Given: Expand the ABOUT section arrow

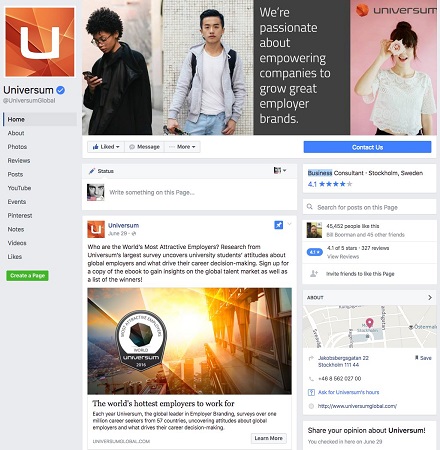Looking at the screenshot, I should 430,297.
